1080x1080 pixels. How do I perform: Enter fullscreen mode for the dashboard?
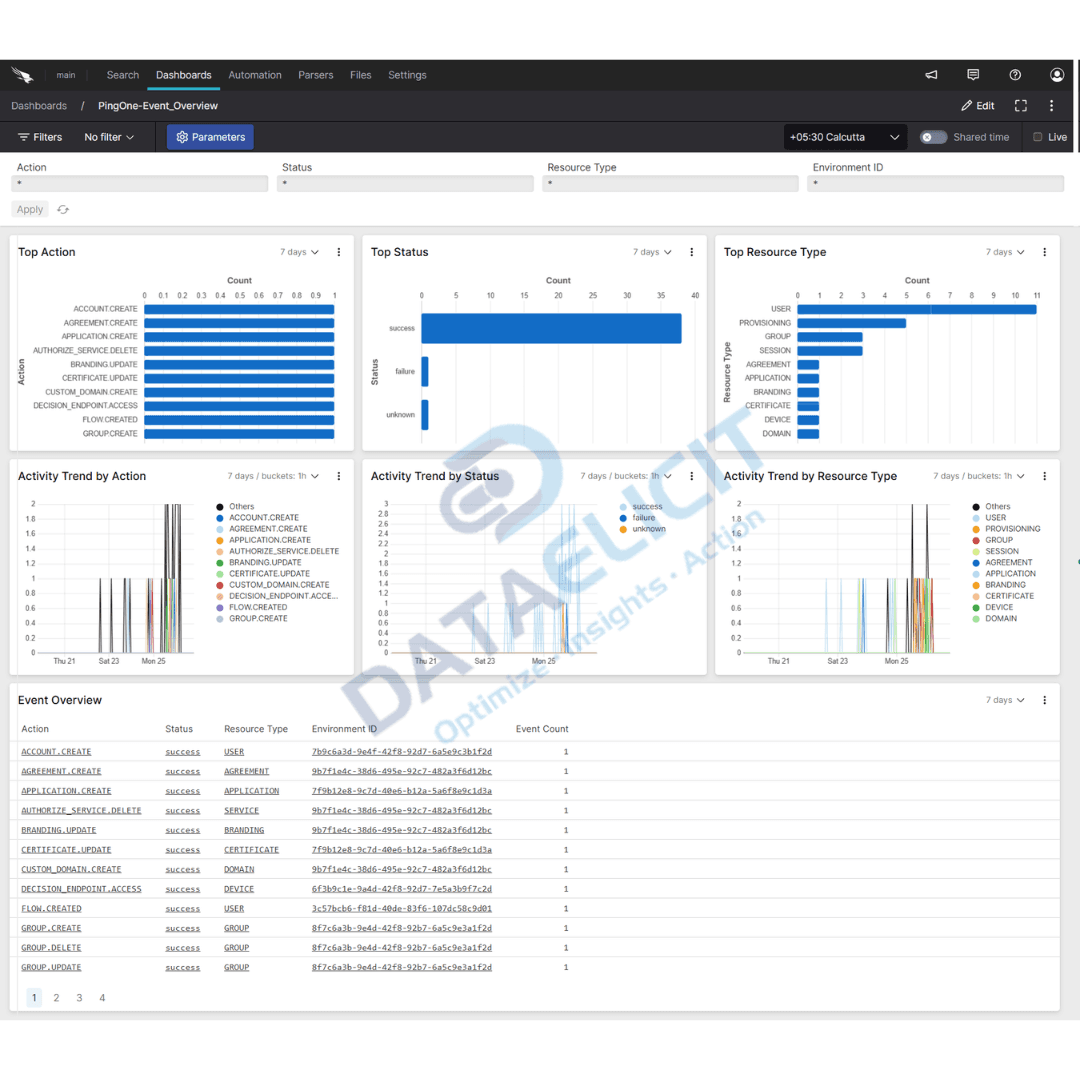(x=1020, y=105)
